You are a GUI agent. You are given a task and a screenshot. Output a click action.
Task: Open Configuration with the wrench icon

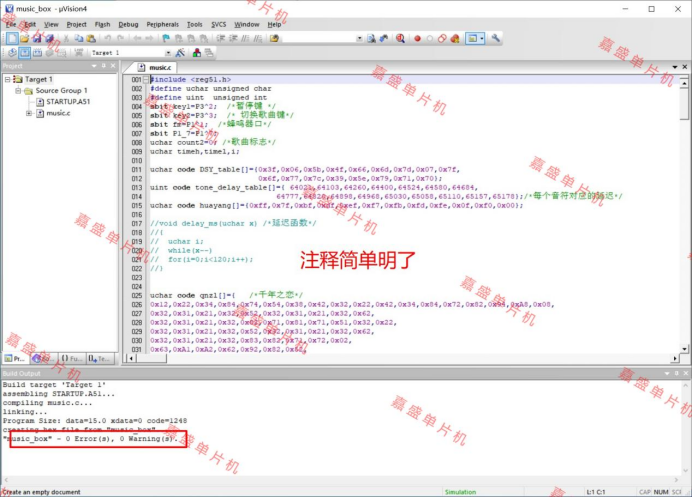pos(496,38)
